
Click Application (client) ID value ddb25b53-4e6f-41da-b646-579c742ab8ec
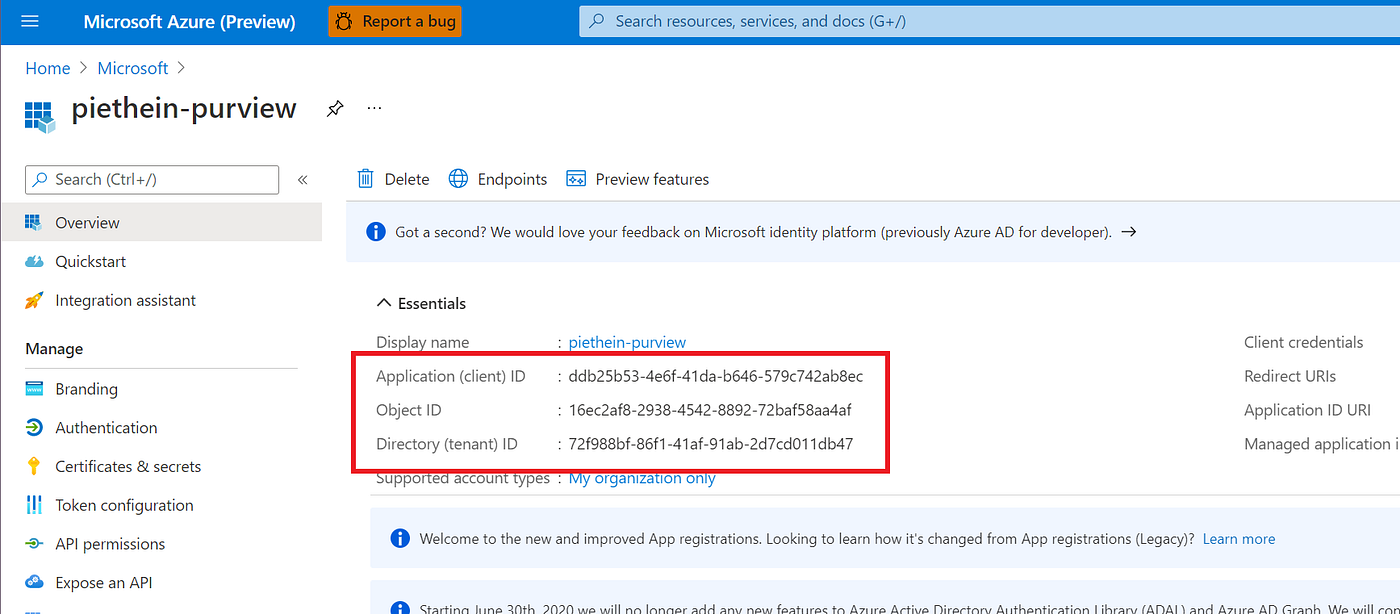(x=716, y=376)
